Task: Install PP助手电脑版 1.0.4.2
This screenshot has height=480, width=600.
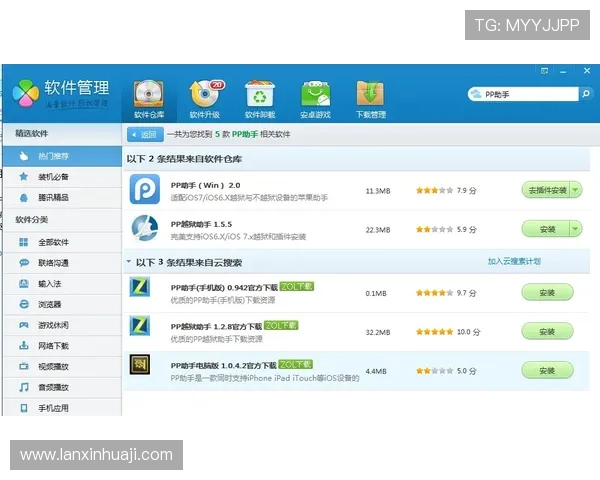Action: pos(548,371)
